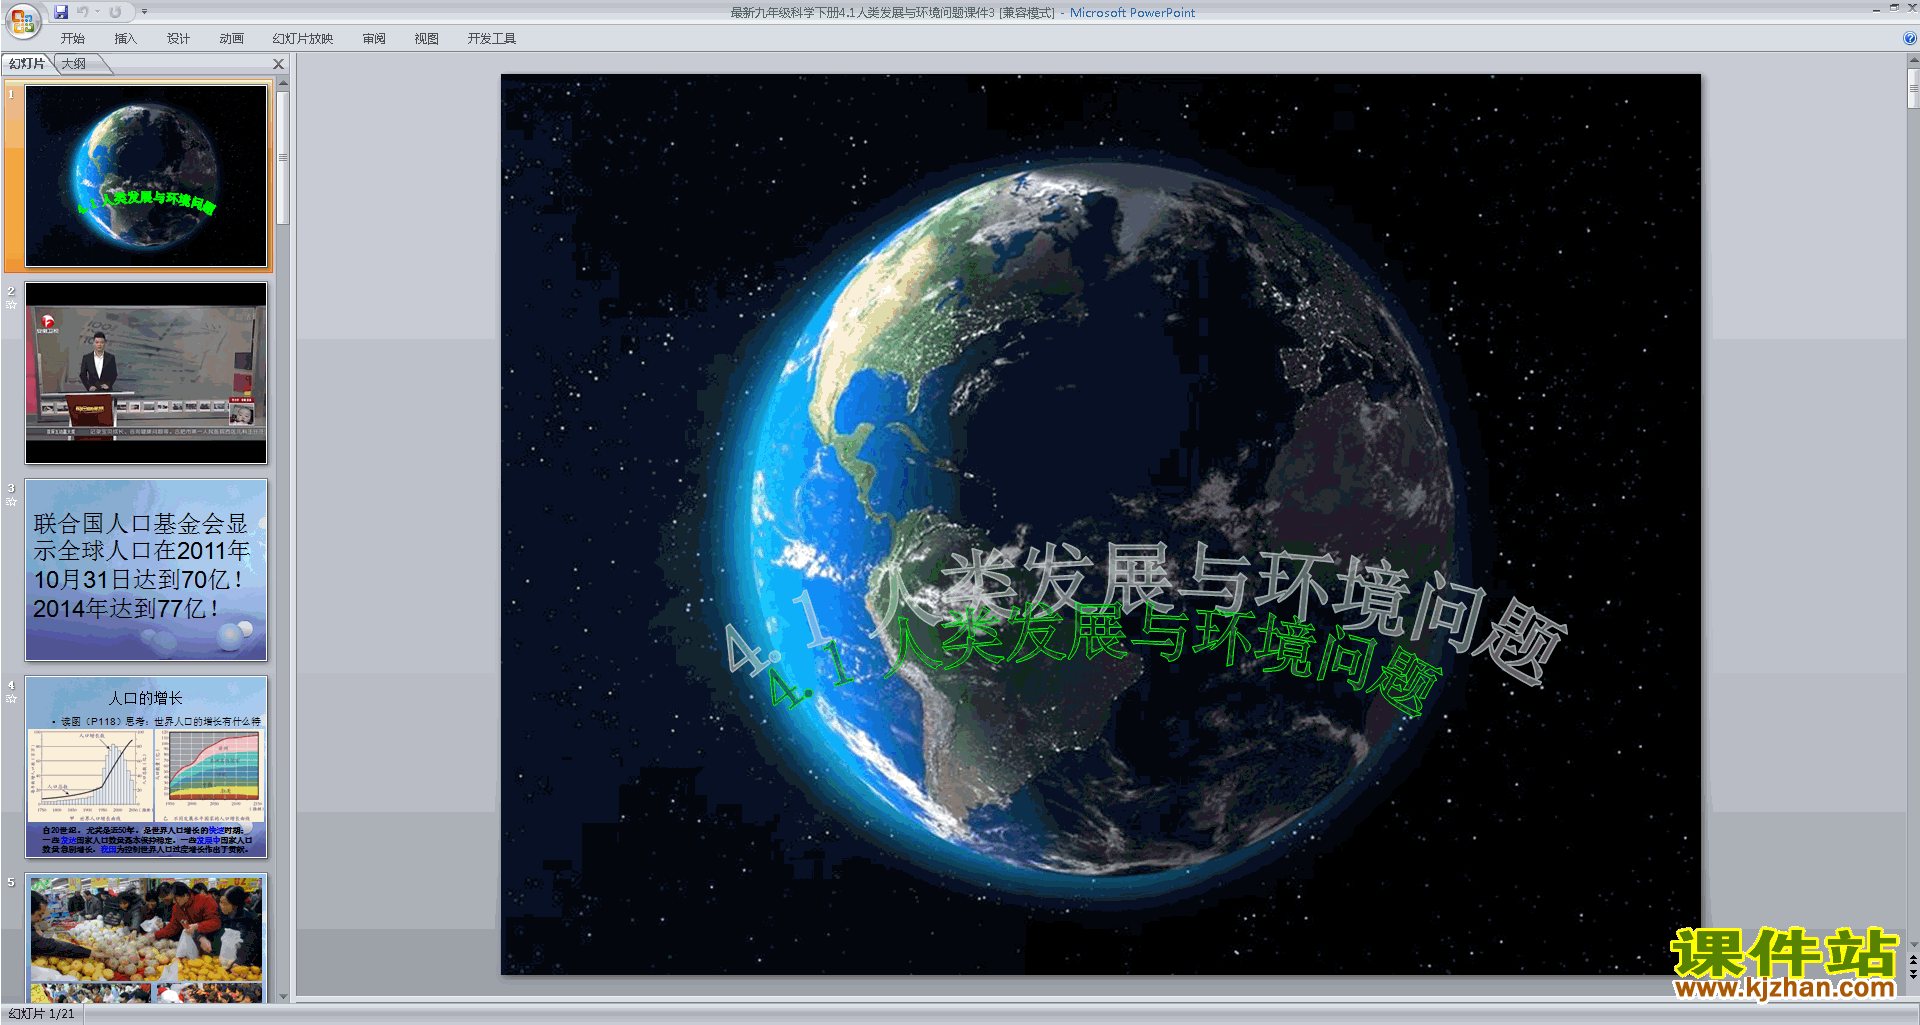The image size is (1920, 1025).
Task: Open the Office button menu
Action: point(22,21)
